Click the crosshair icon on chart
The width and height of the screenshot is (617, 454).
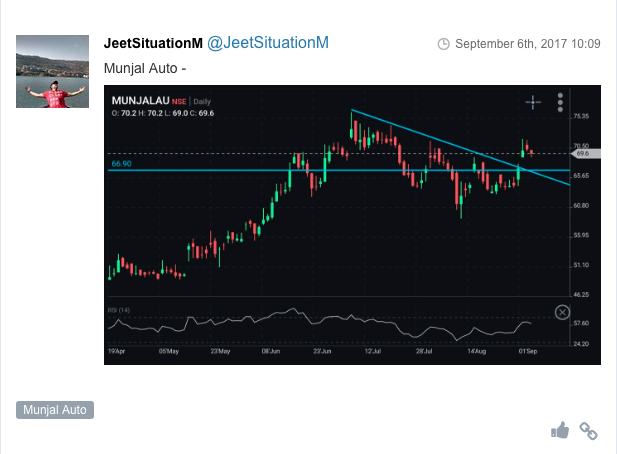pos(533,102)
